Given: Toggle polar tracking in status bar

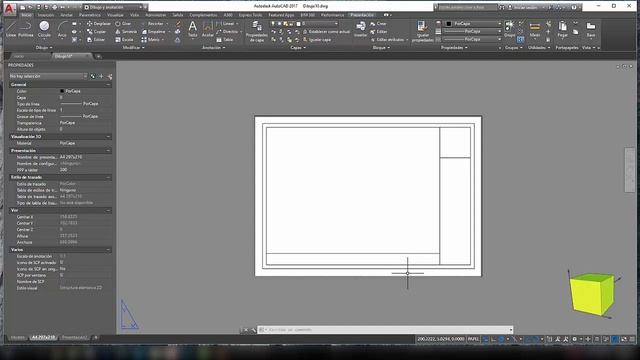Looking at the screenshot, I should tap(501, 339).
